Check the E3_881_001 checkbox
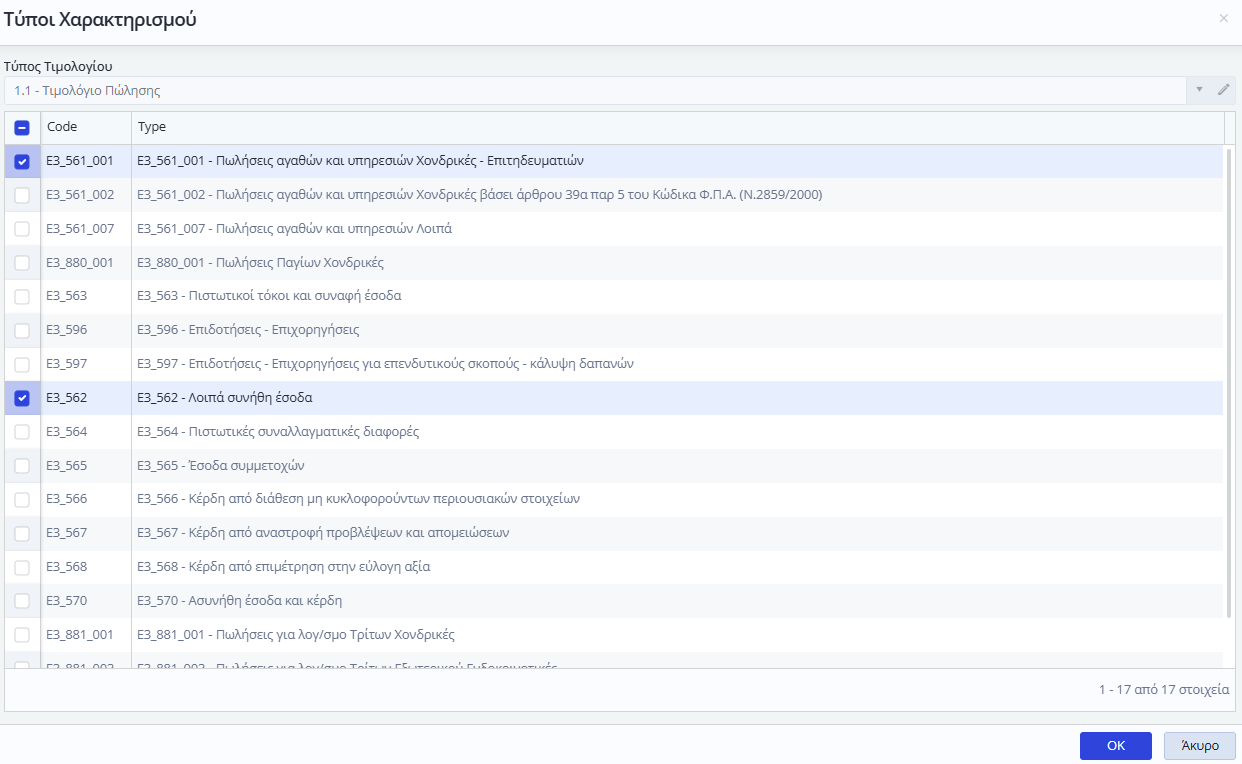Image resolution: width=1242 pixels, height=764 pixels. 22,635
